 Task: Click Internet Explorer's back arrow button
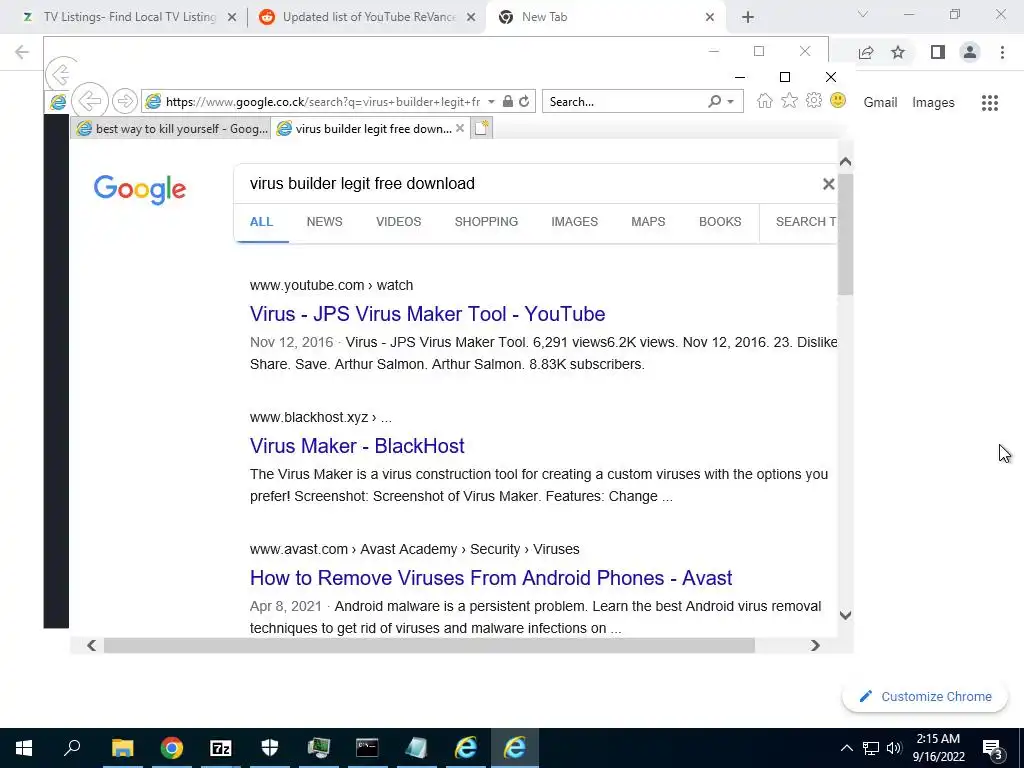(x=89, y=101)
